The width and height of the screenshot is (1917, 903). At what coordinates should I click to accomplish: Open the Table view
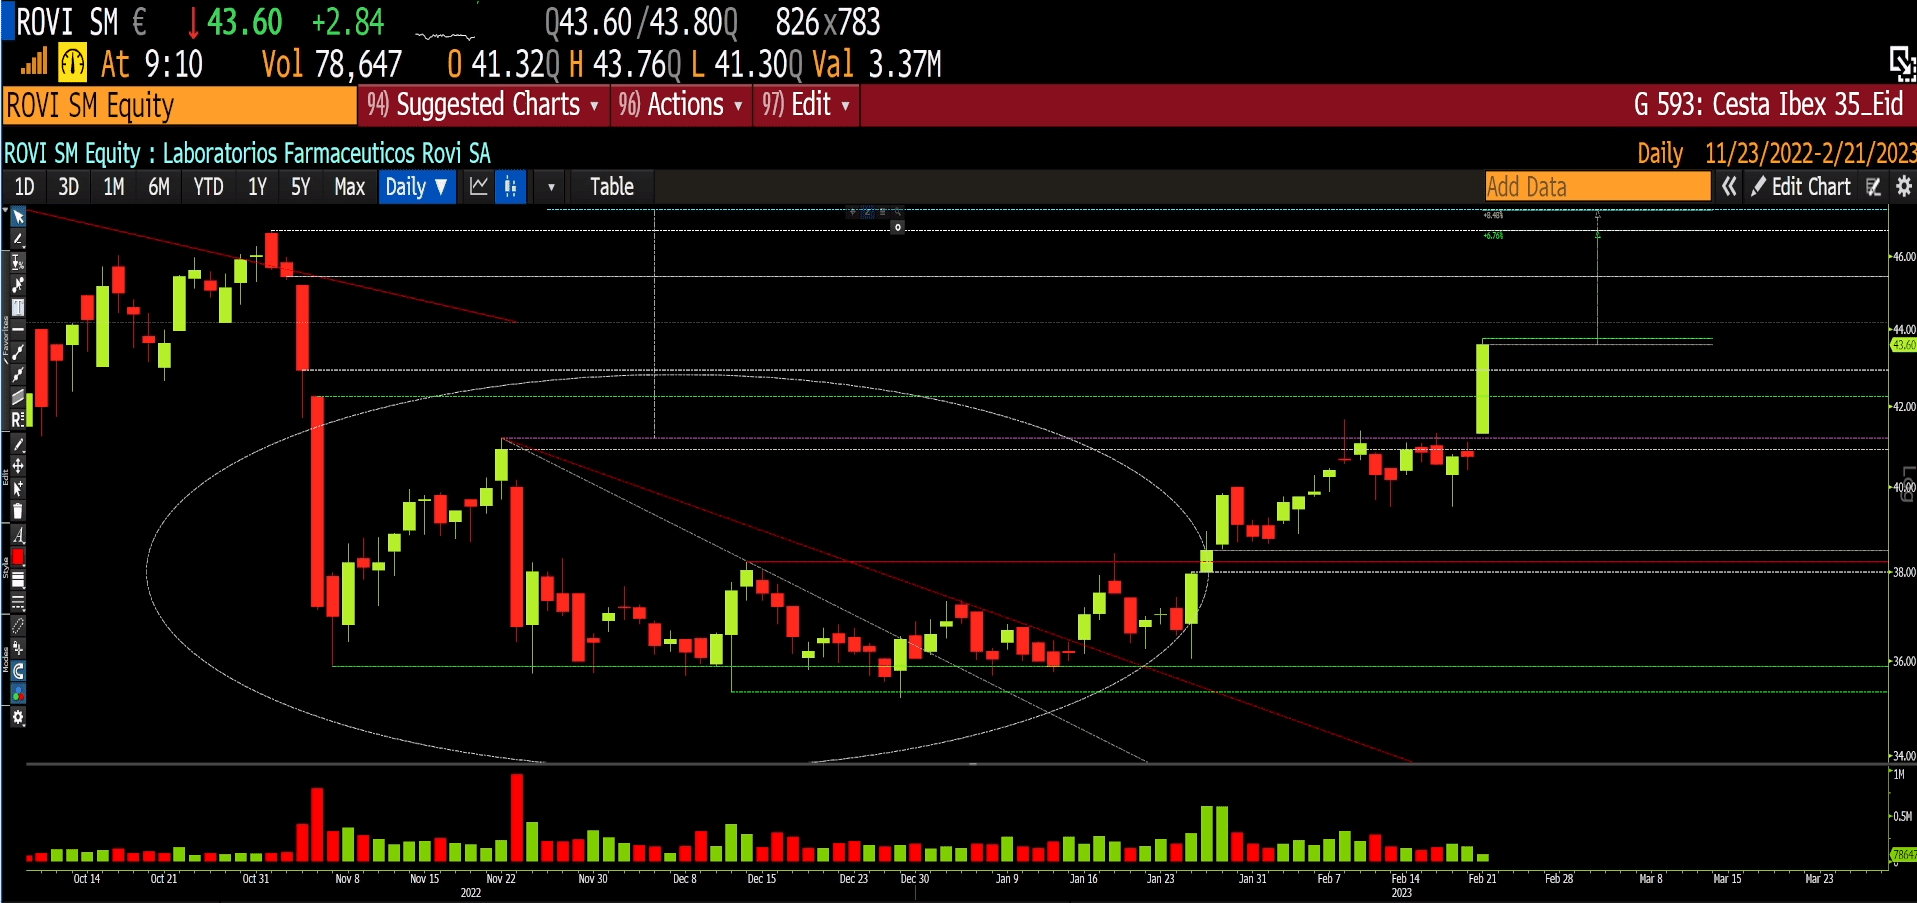(612, 186)
